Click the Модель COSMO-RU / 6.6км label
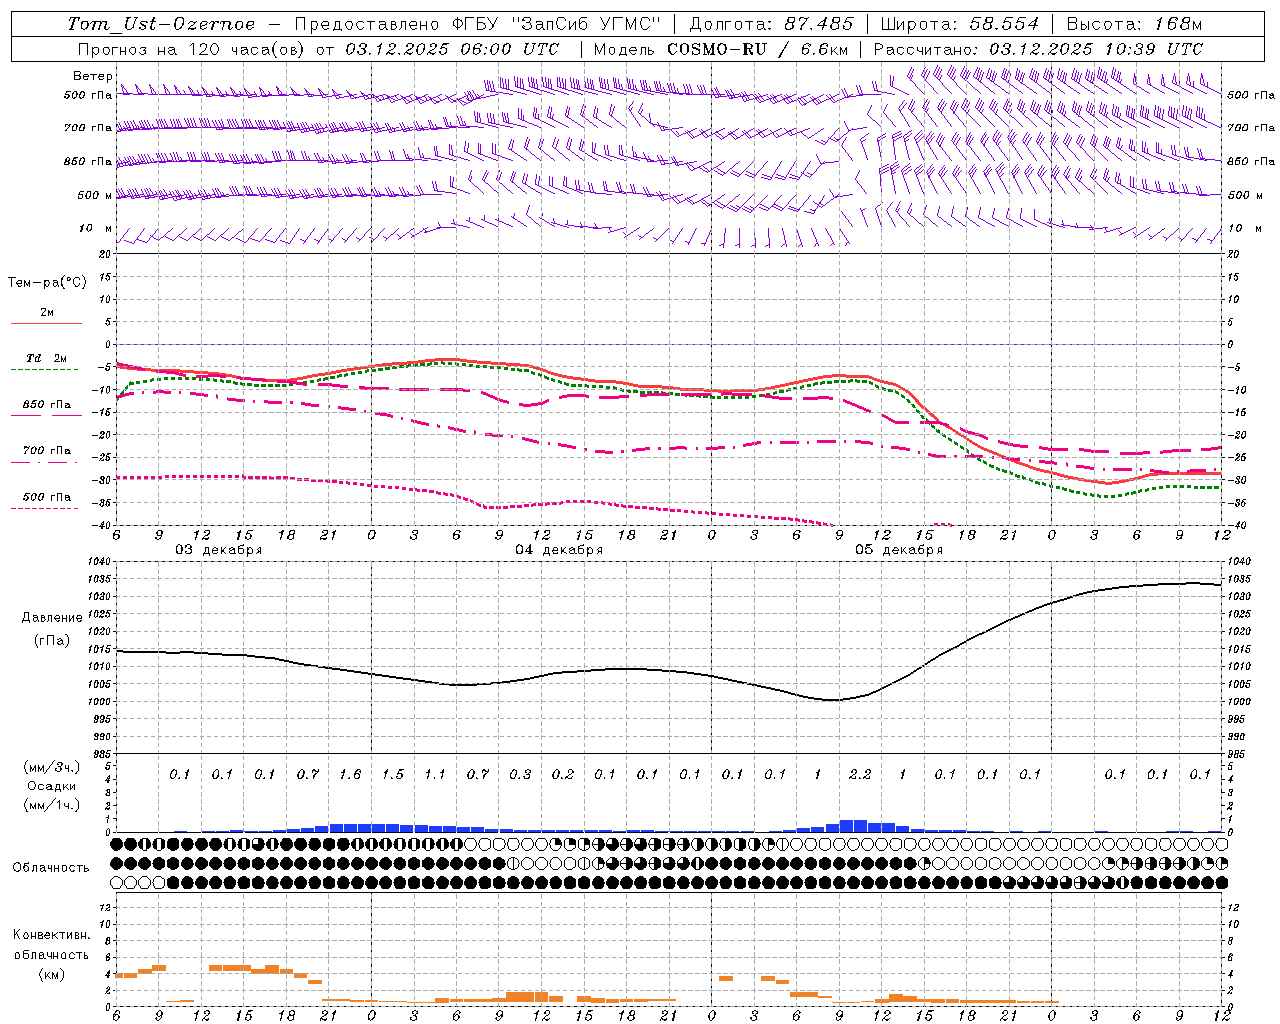 pyautogui.click(x=720, y=49)
